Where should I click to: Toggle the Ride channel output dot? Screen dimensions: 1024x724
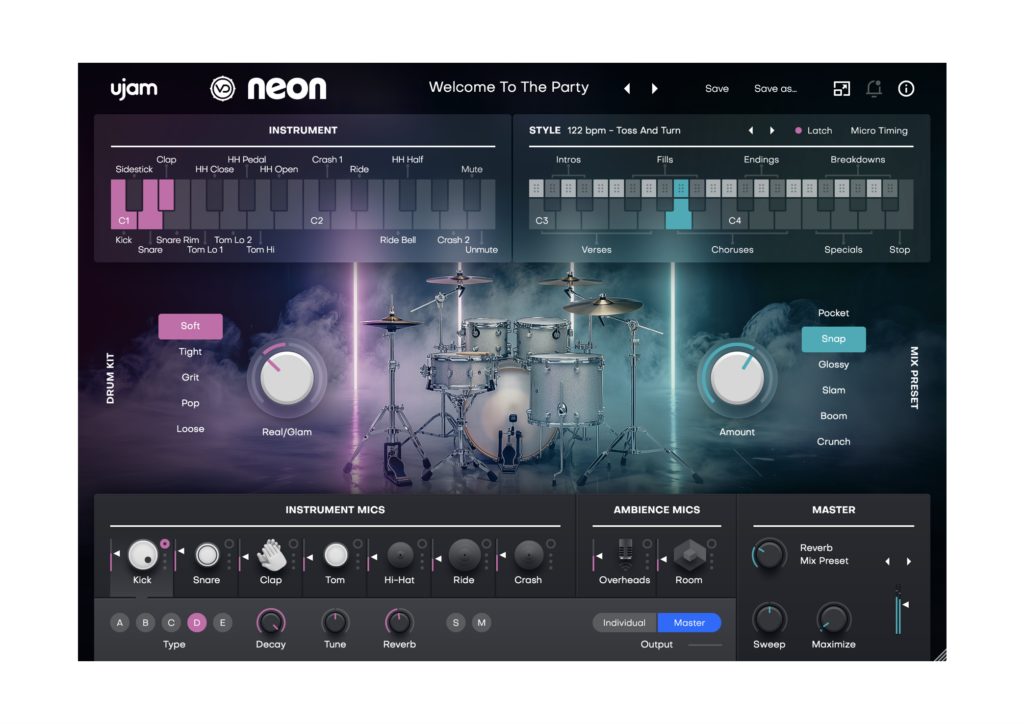487,543
